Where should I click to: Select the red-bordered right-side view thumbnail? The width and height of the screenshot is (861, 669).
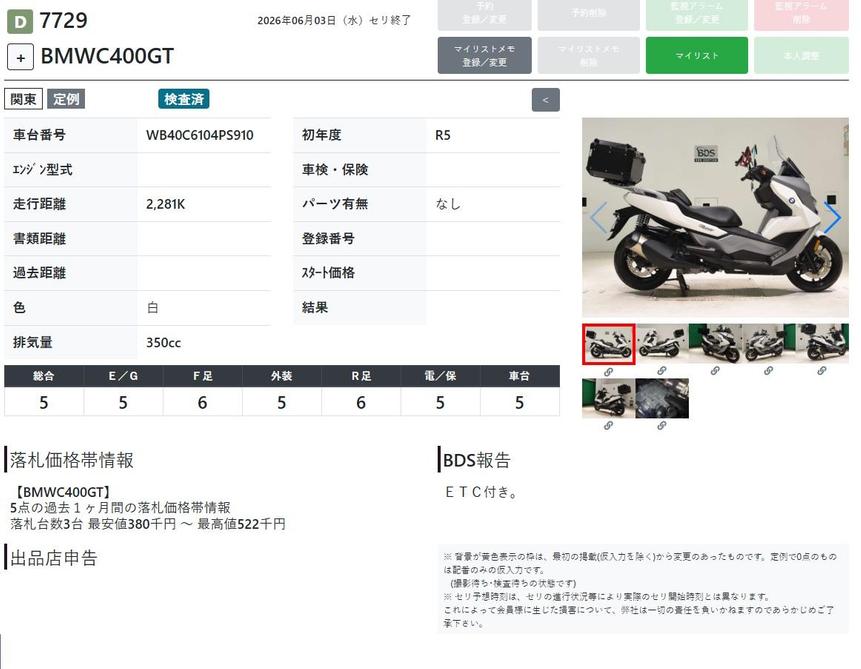click(608, 344)
